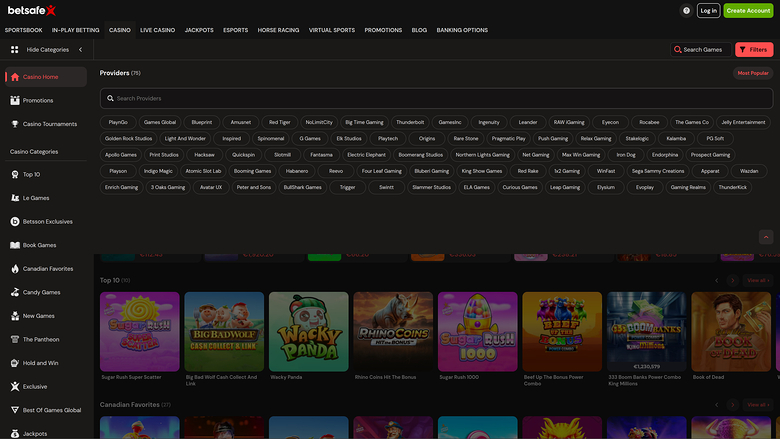This screenshot has width=780, height=439.
Task: Open the Live Casino tab
Action: coord(158,30)
